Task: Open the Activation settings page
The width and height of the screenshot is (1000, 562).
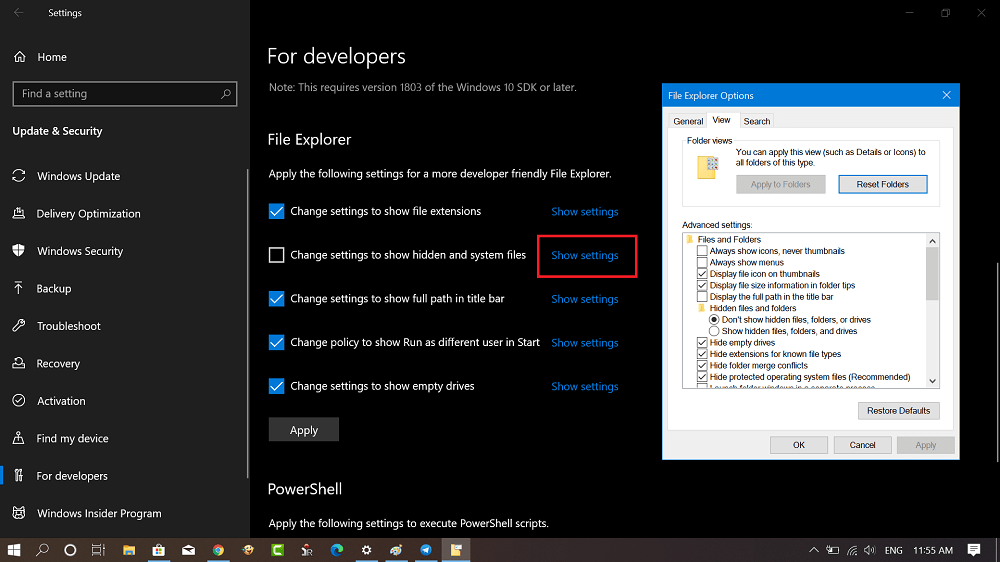Action: tap(61, 401)
